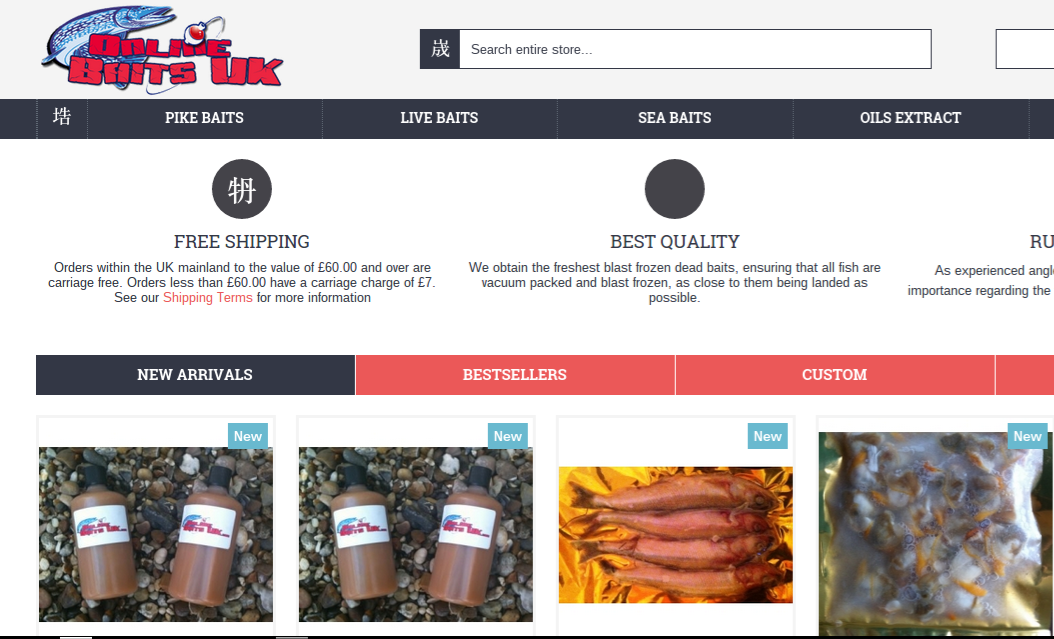Open the Pike Baits menu
The width and height of the screenshot is (1054, 639).
pyautogui.click(x=204, y=118)
